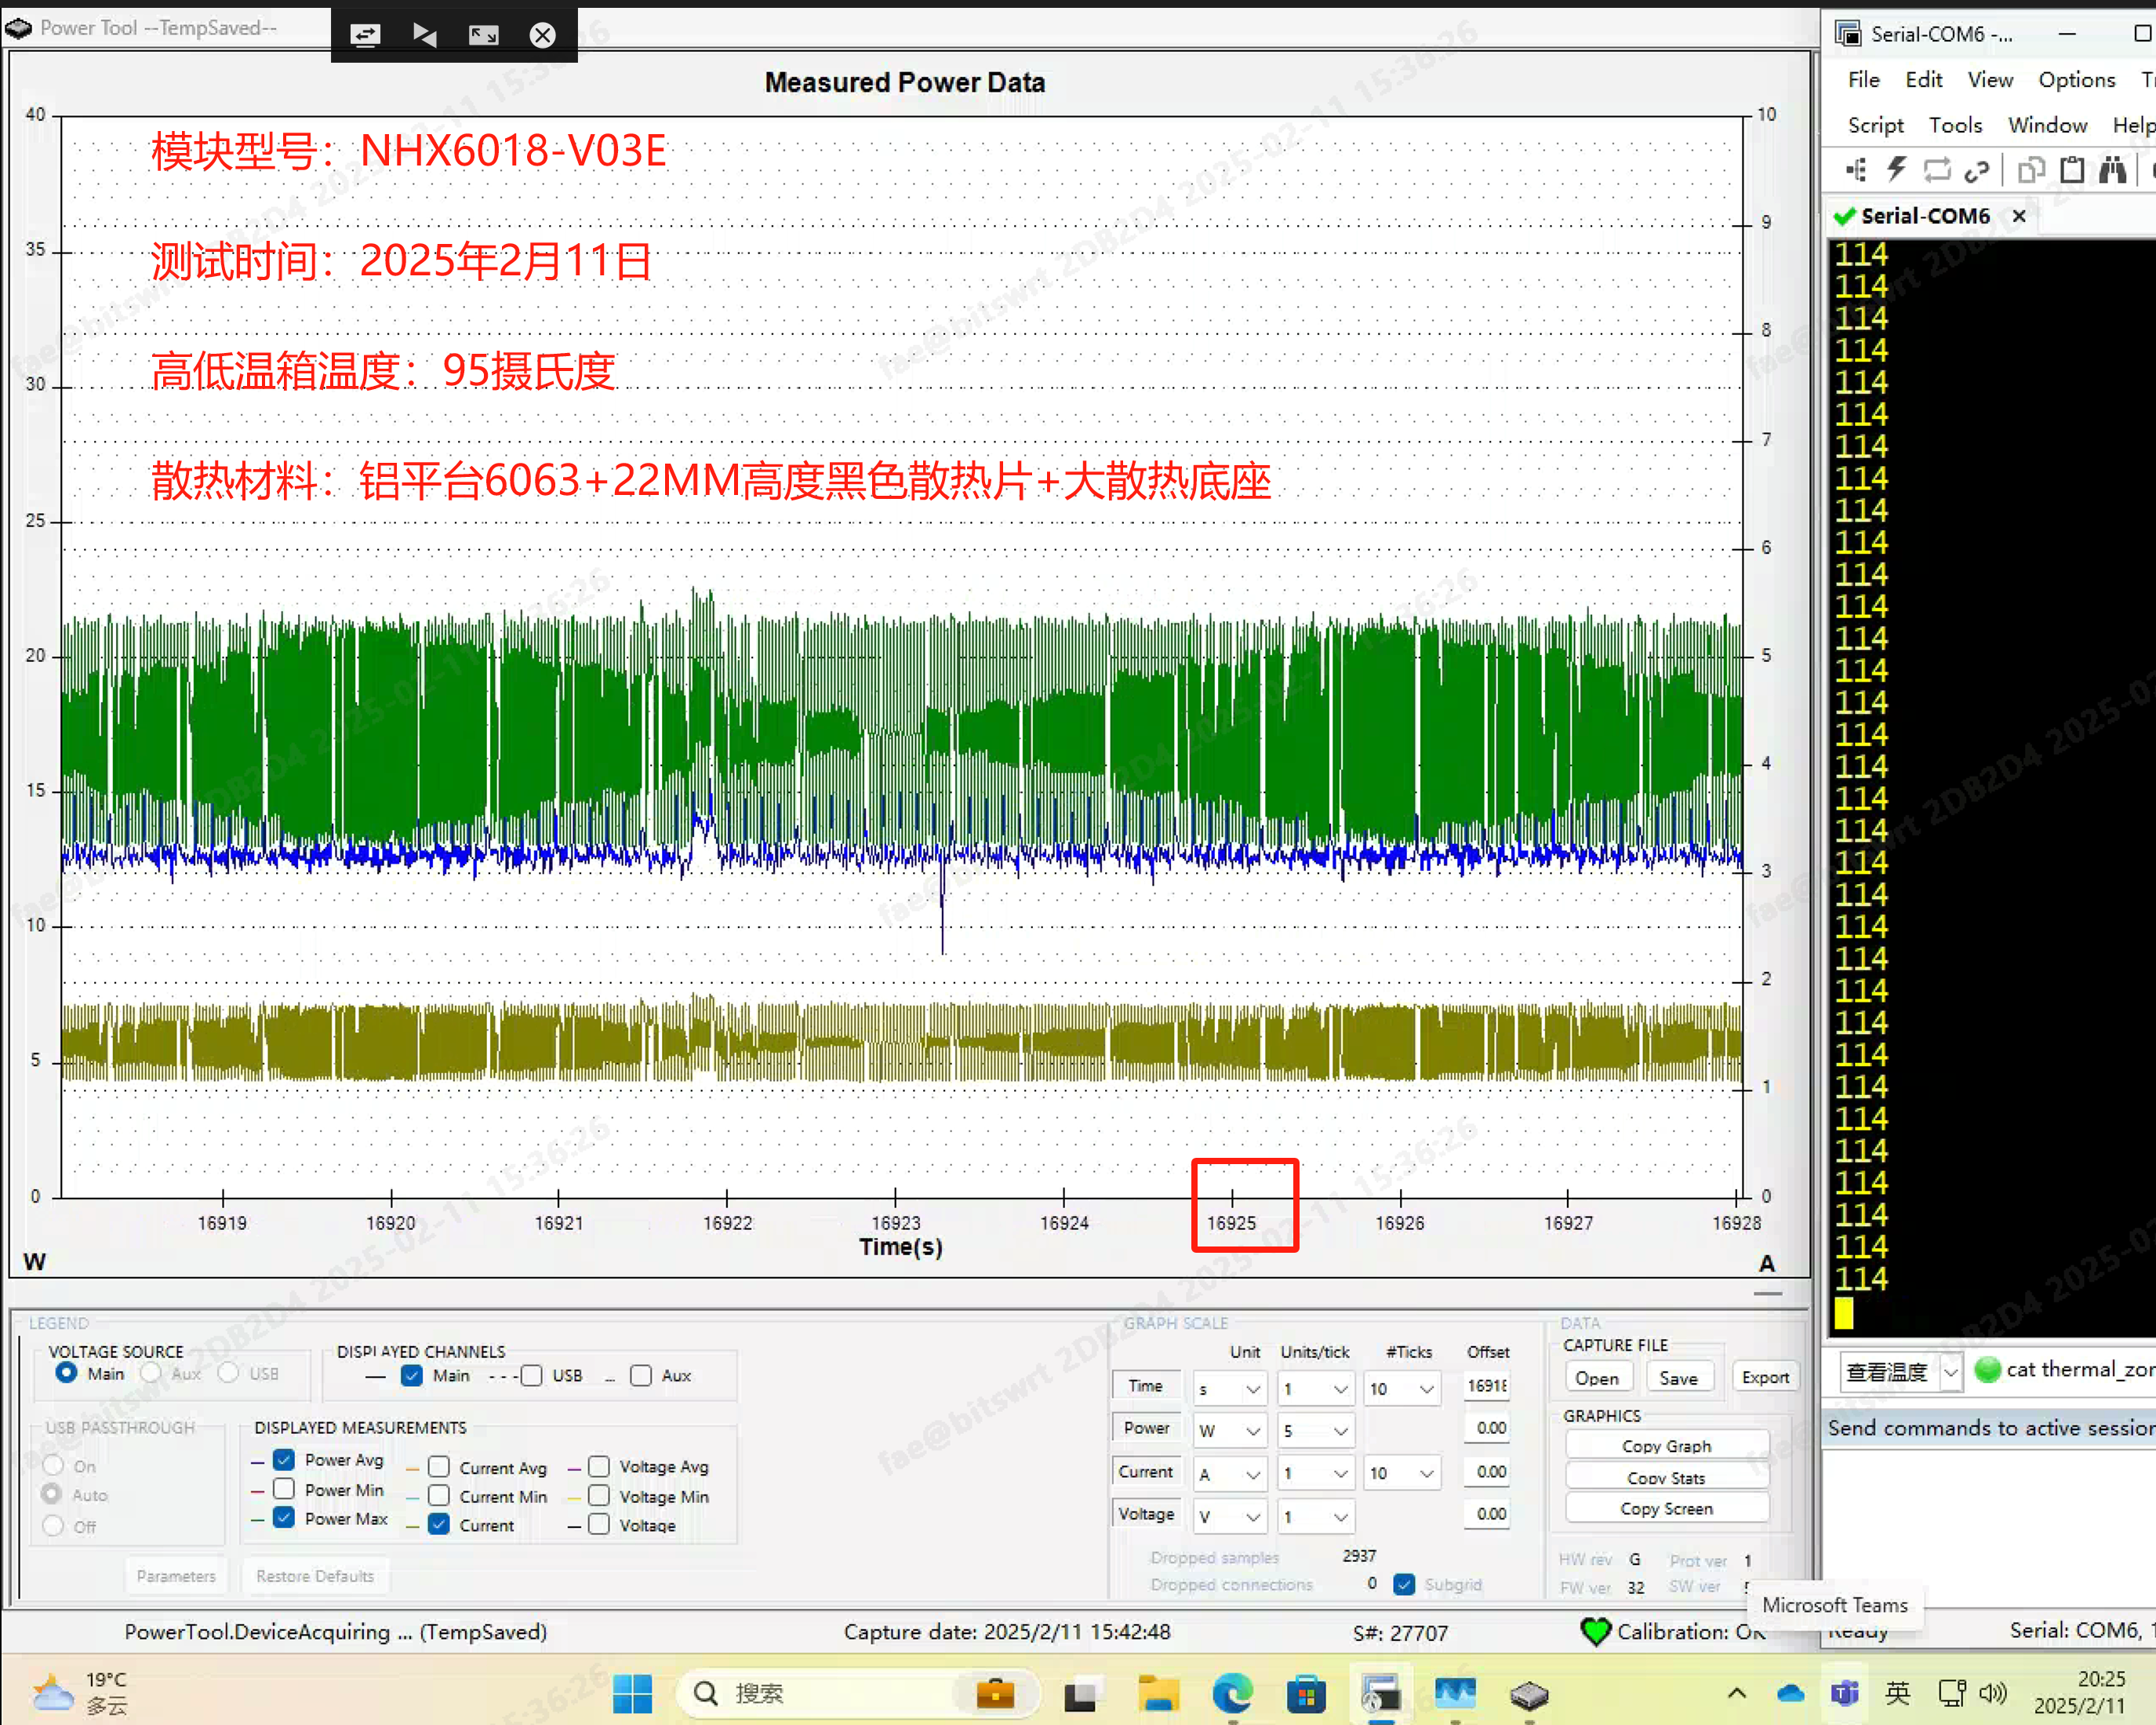Open Session Manager icon in Serial-COM6 toolbar

pyautogui.click(x=1856, y=170)
